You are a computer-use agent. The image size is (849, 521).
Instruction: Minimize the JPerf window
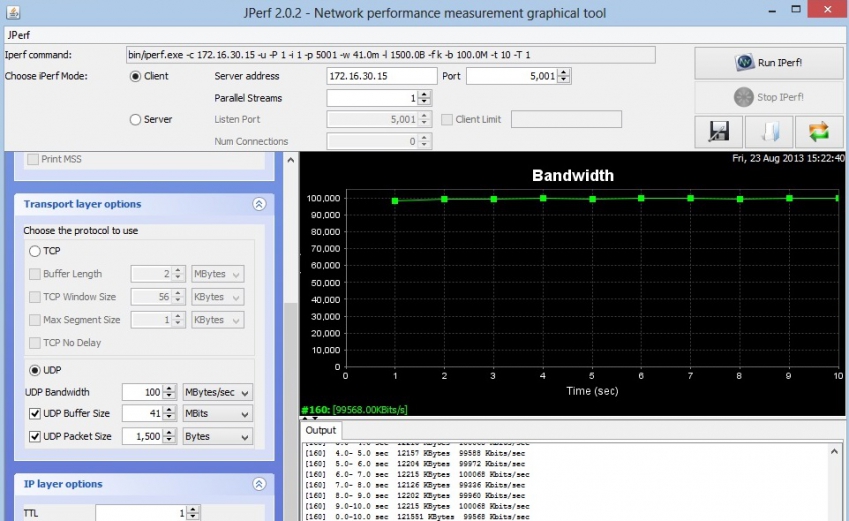coord(773,10)
